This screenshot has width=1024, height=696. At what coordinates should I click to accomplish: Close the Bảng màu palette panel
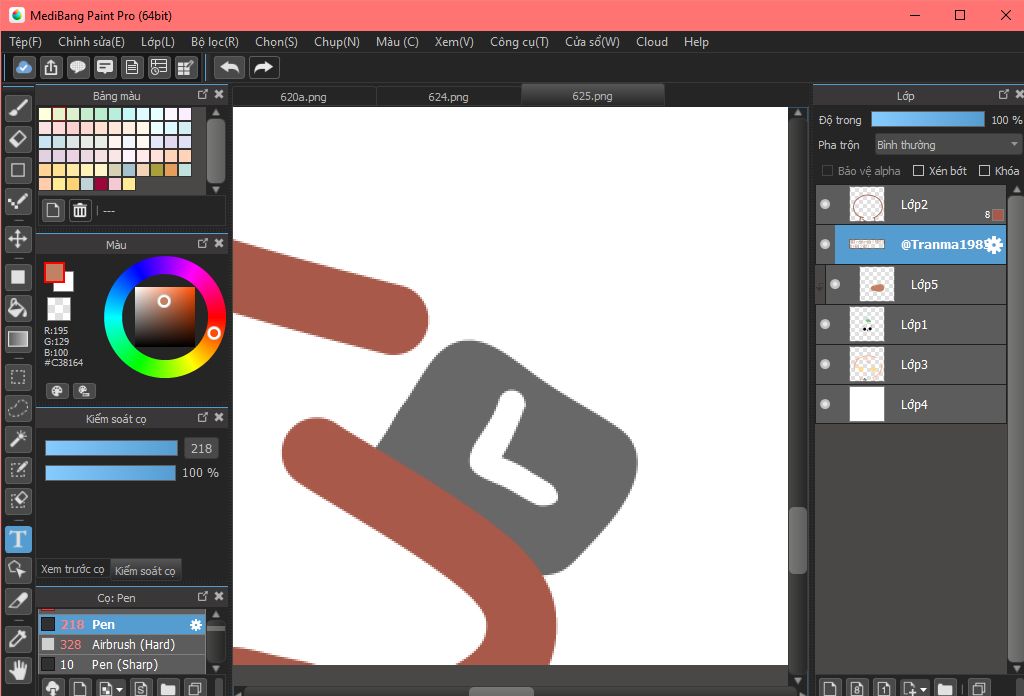pos(219,95)
